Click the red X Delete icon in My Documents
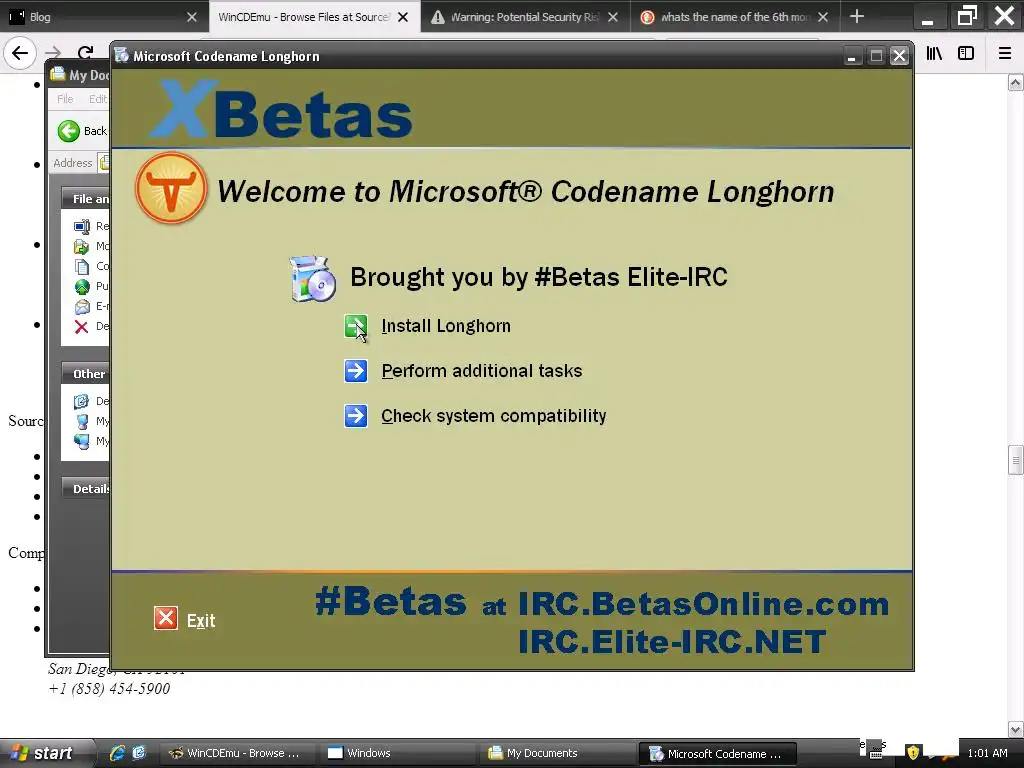The image size is (1024, 768). pos(81,327)
